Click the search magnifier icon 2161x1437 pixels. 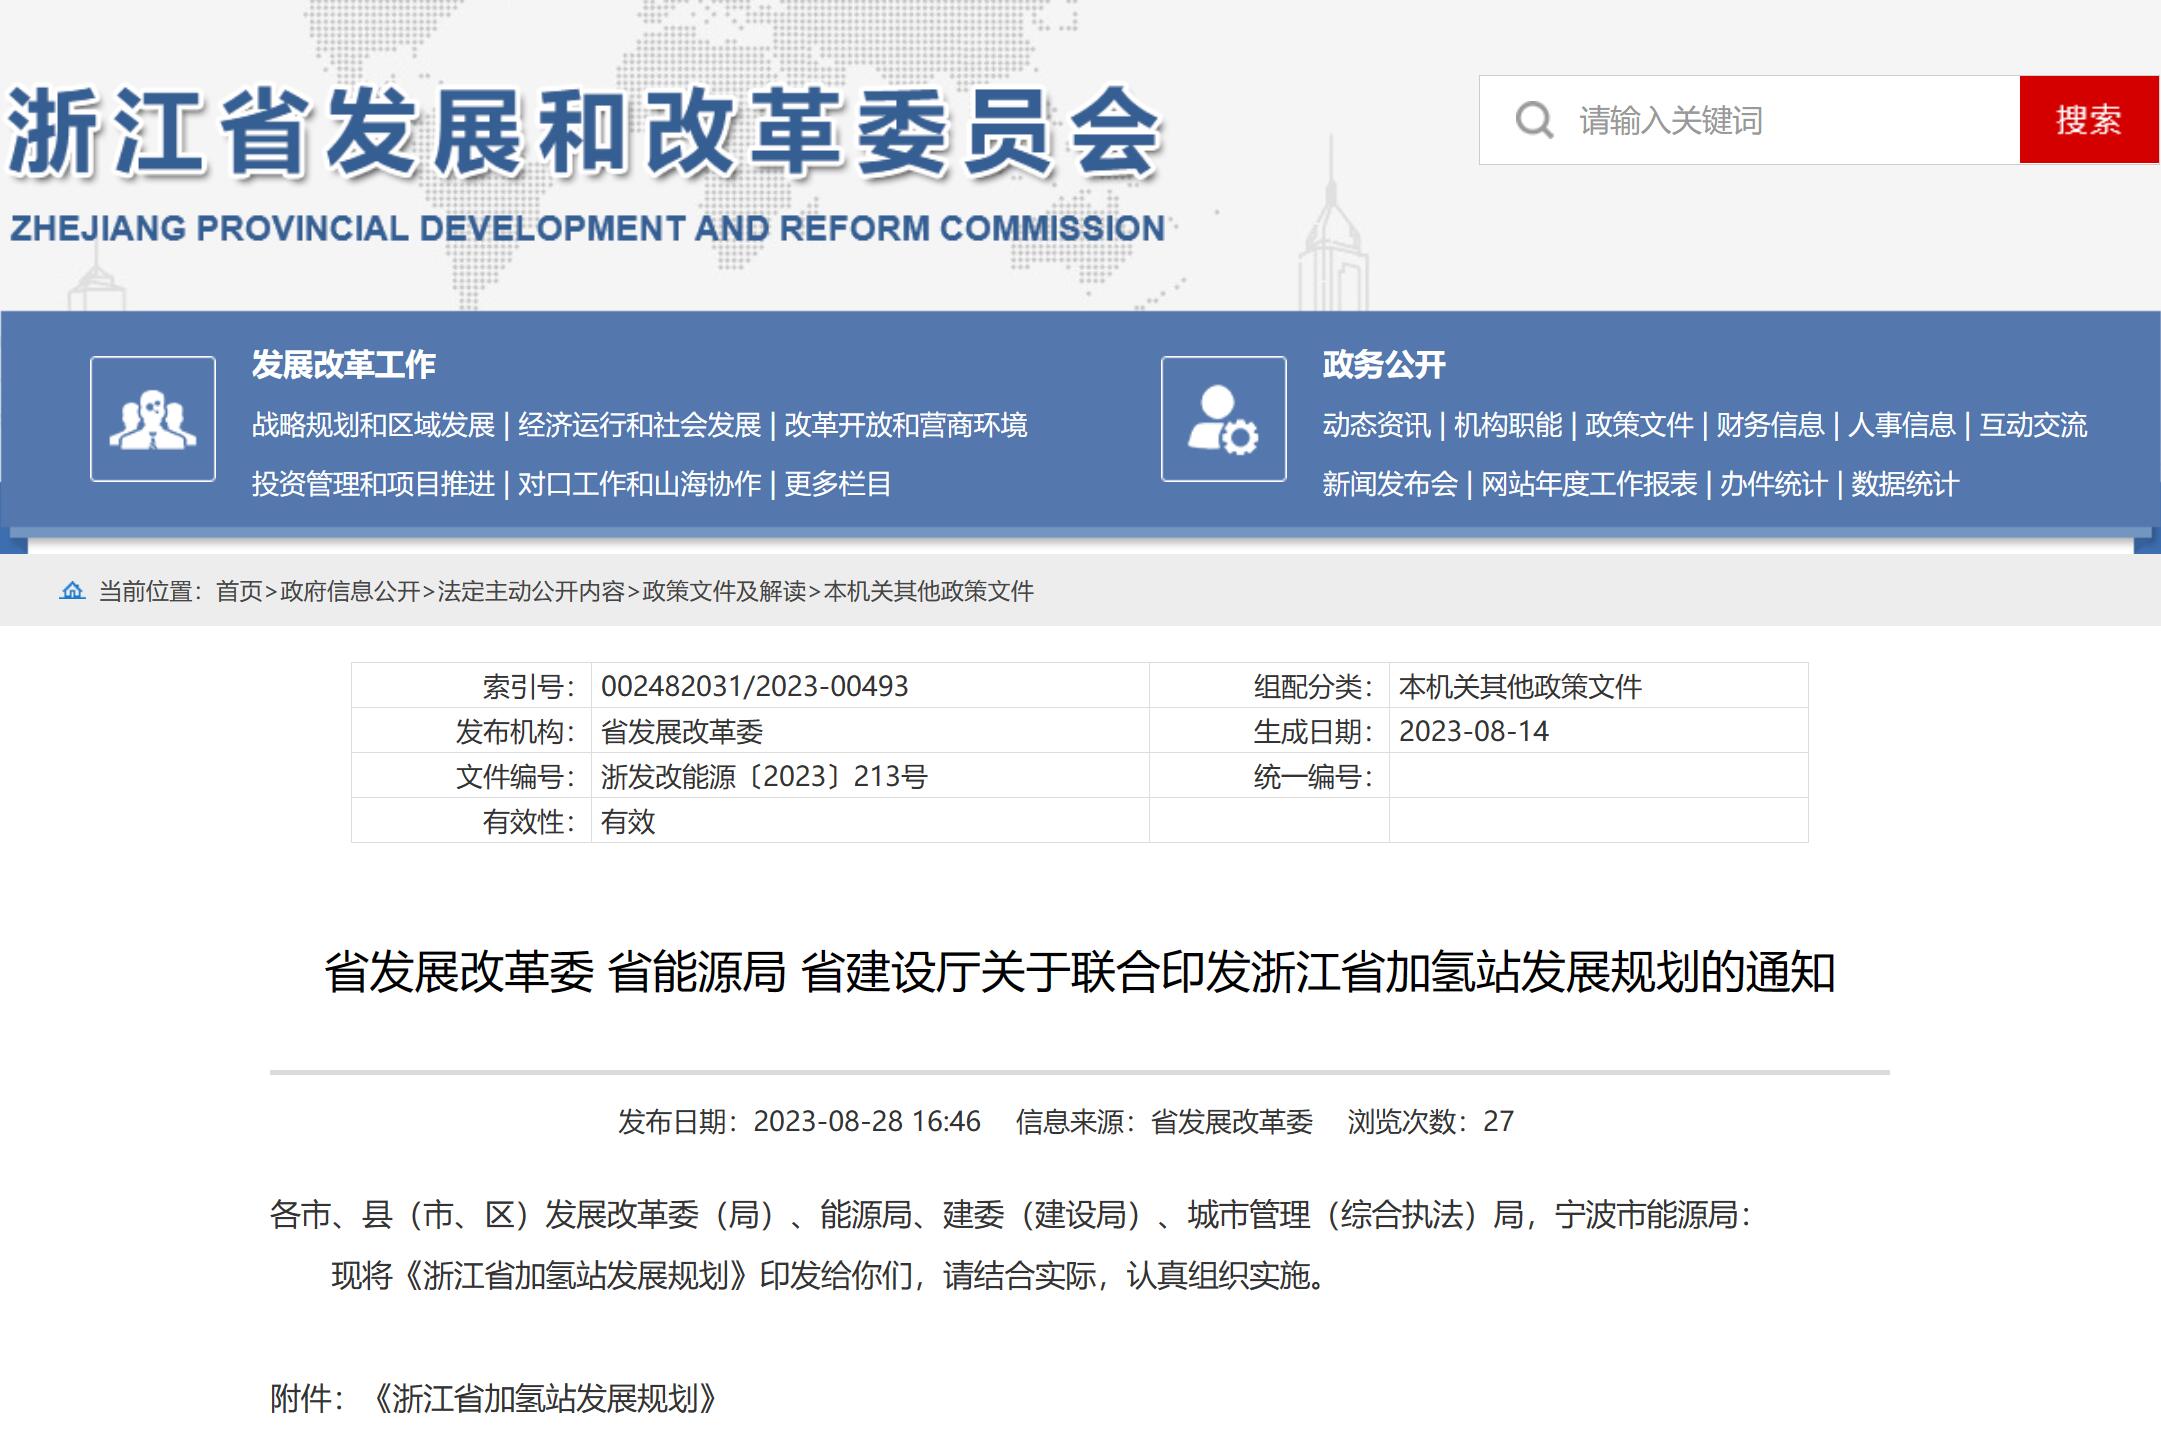pyautogui.click(x=1534, y=120)
